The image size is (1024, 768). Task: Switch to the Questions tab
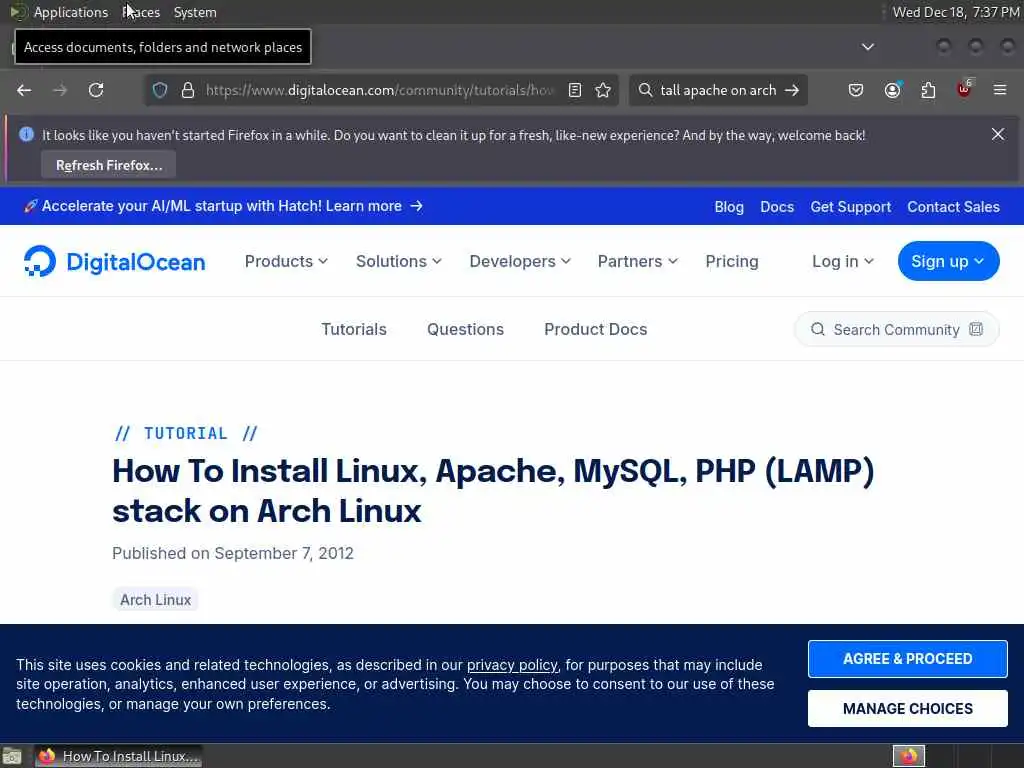(465, 329)
